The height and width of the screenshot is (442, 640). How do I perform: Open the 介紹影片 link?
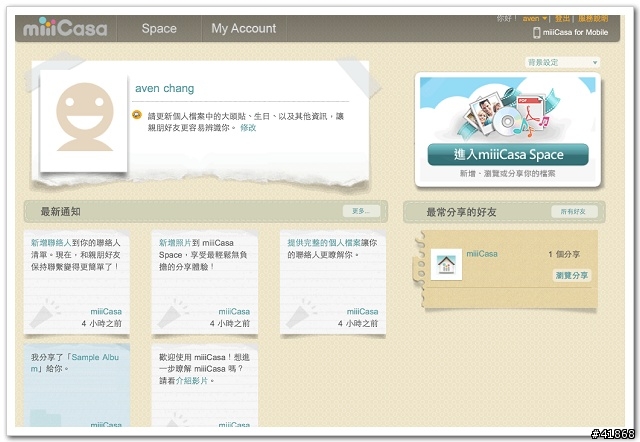(192, 380)
